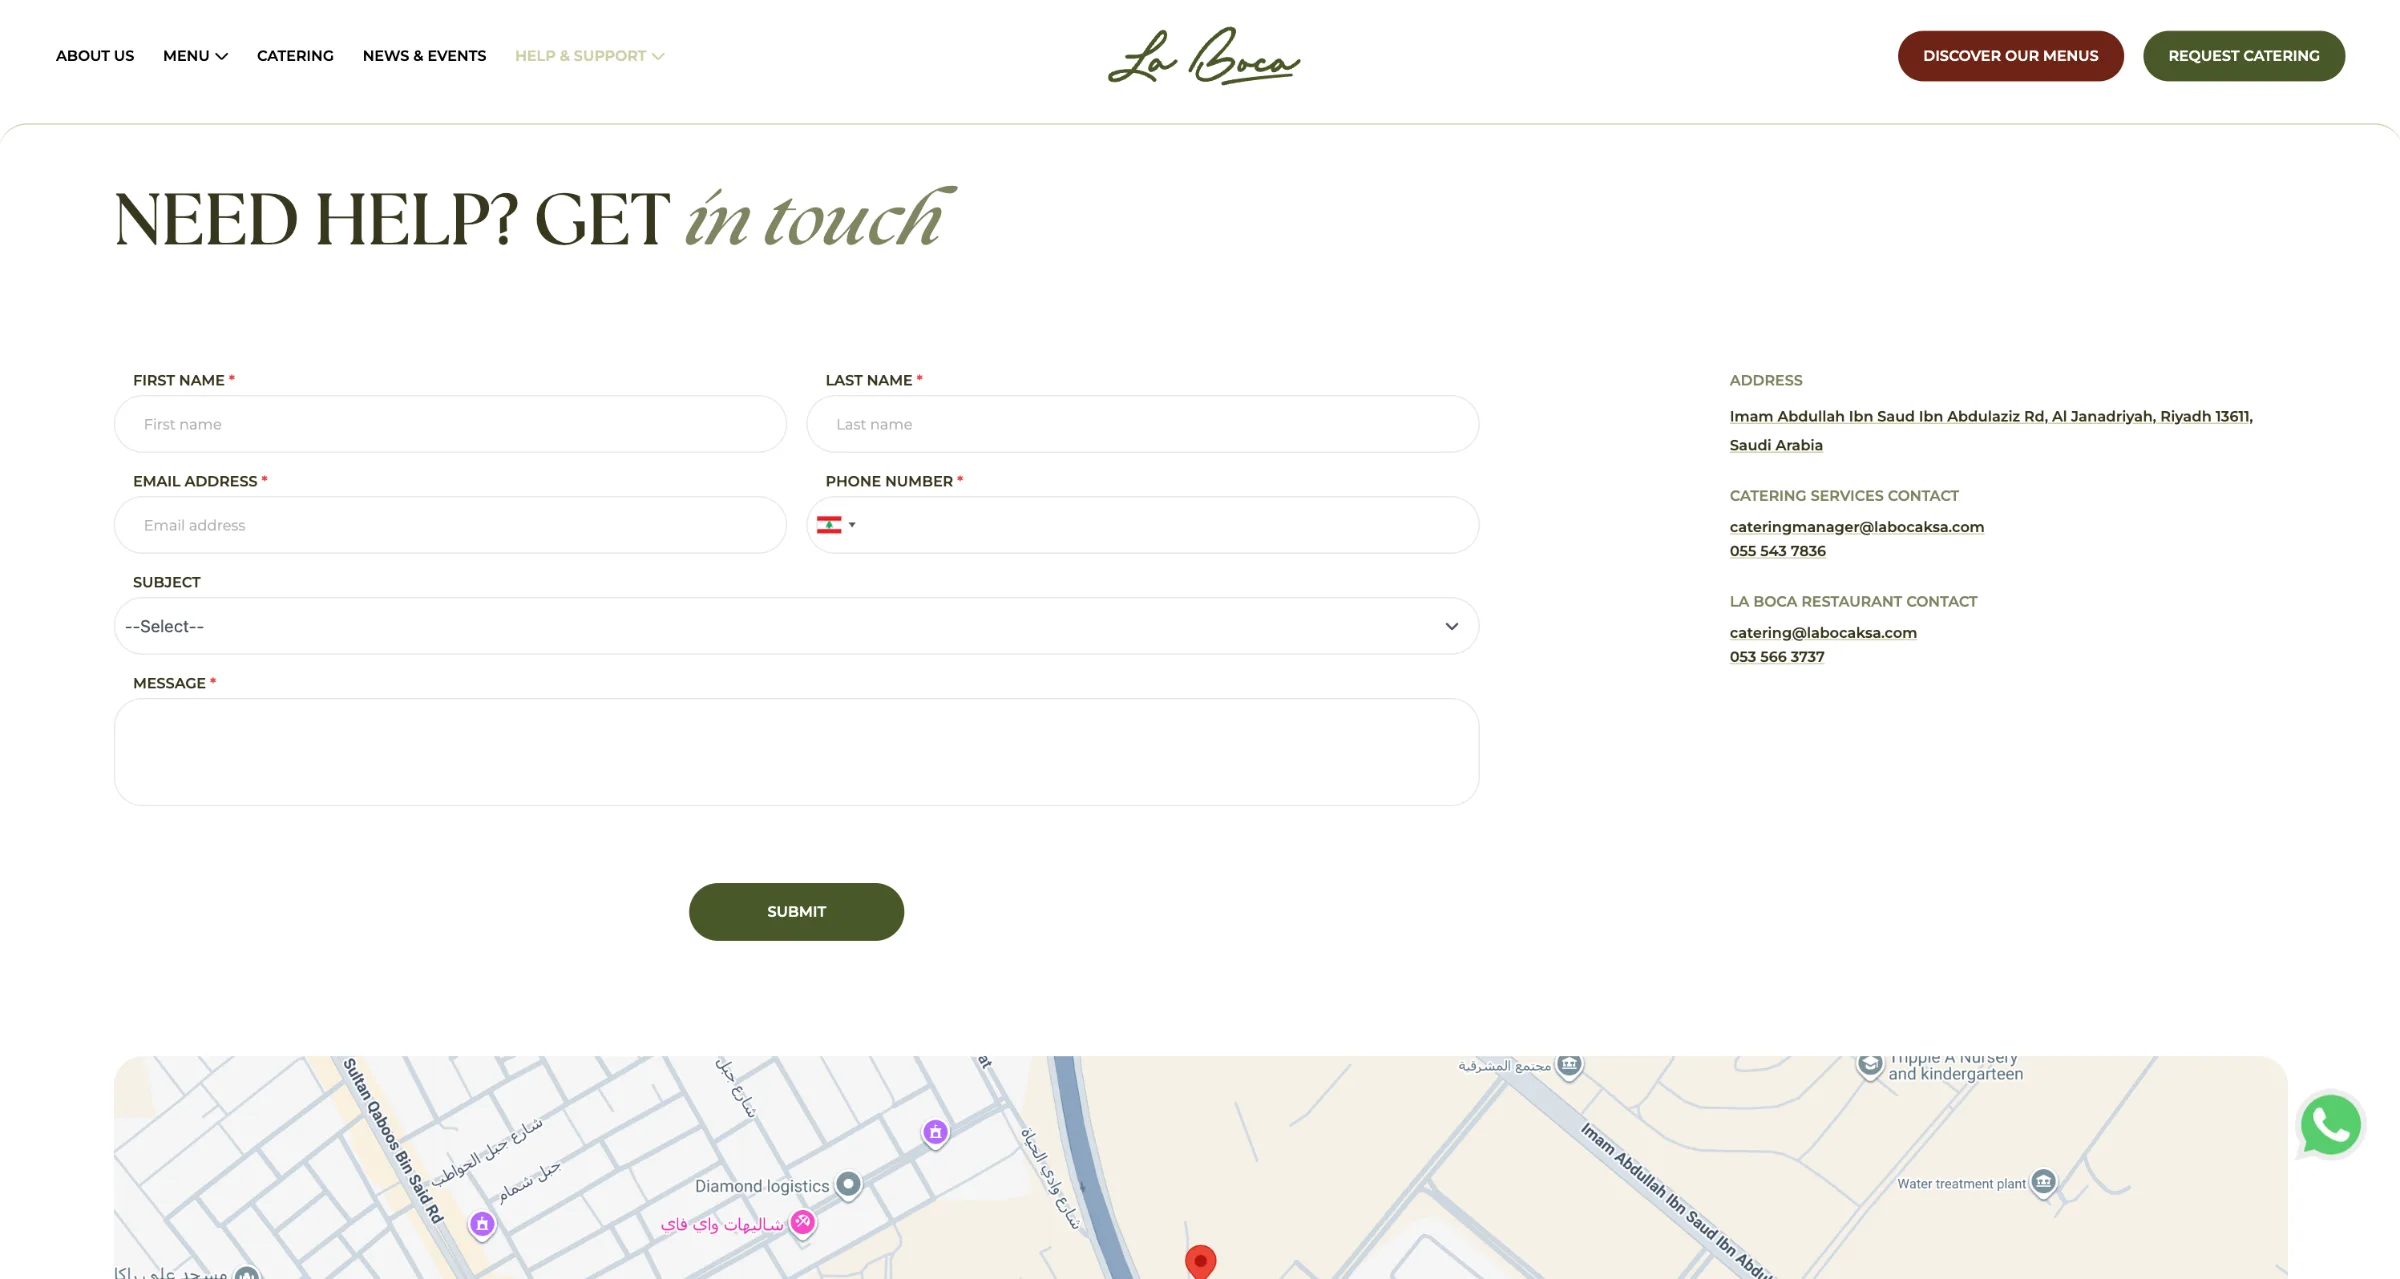Expand the Help & Support dropdown
2400x1279 pixels.
coord(589,56)
